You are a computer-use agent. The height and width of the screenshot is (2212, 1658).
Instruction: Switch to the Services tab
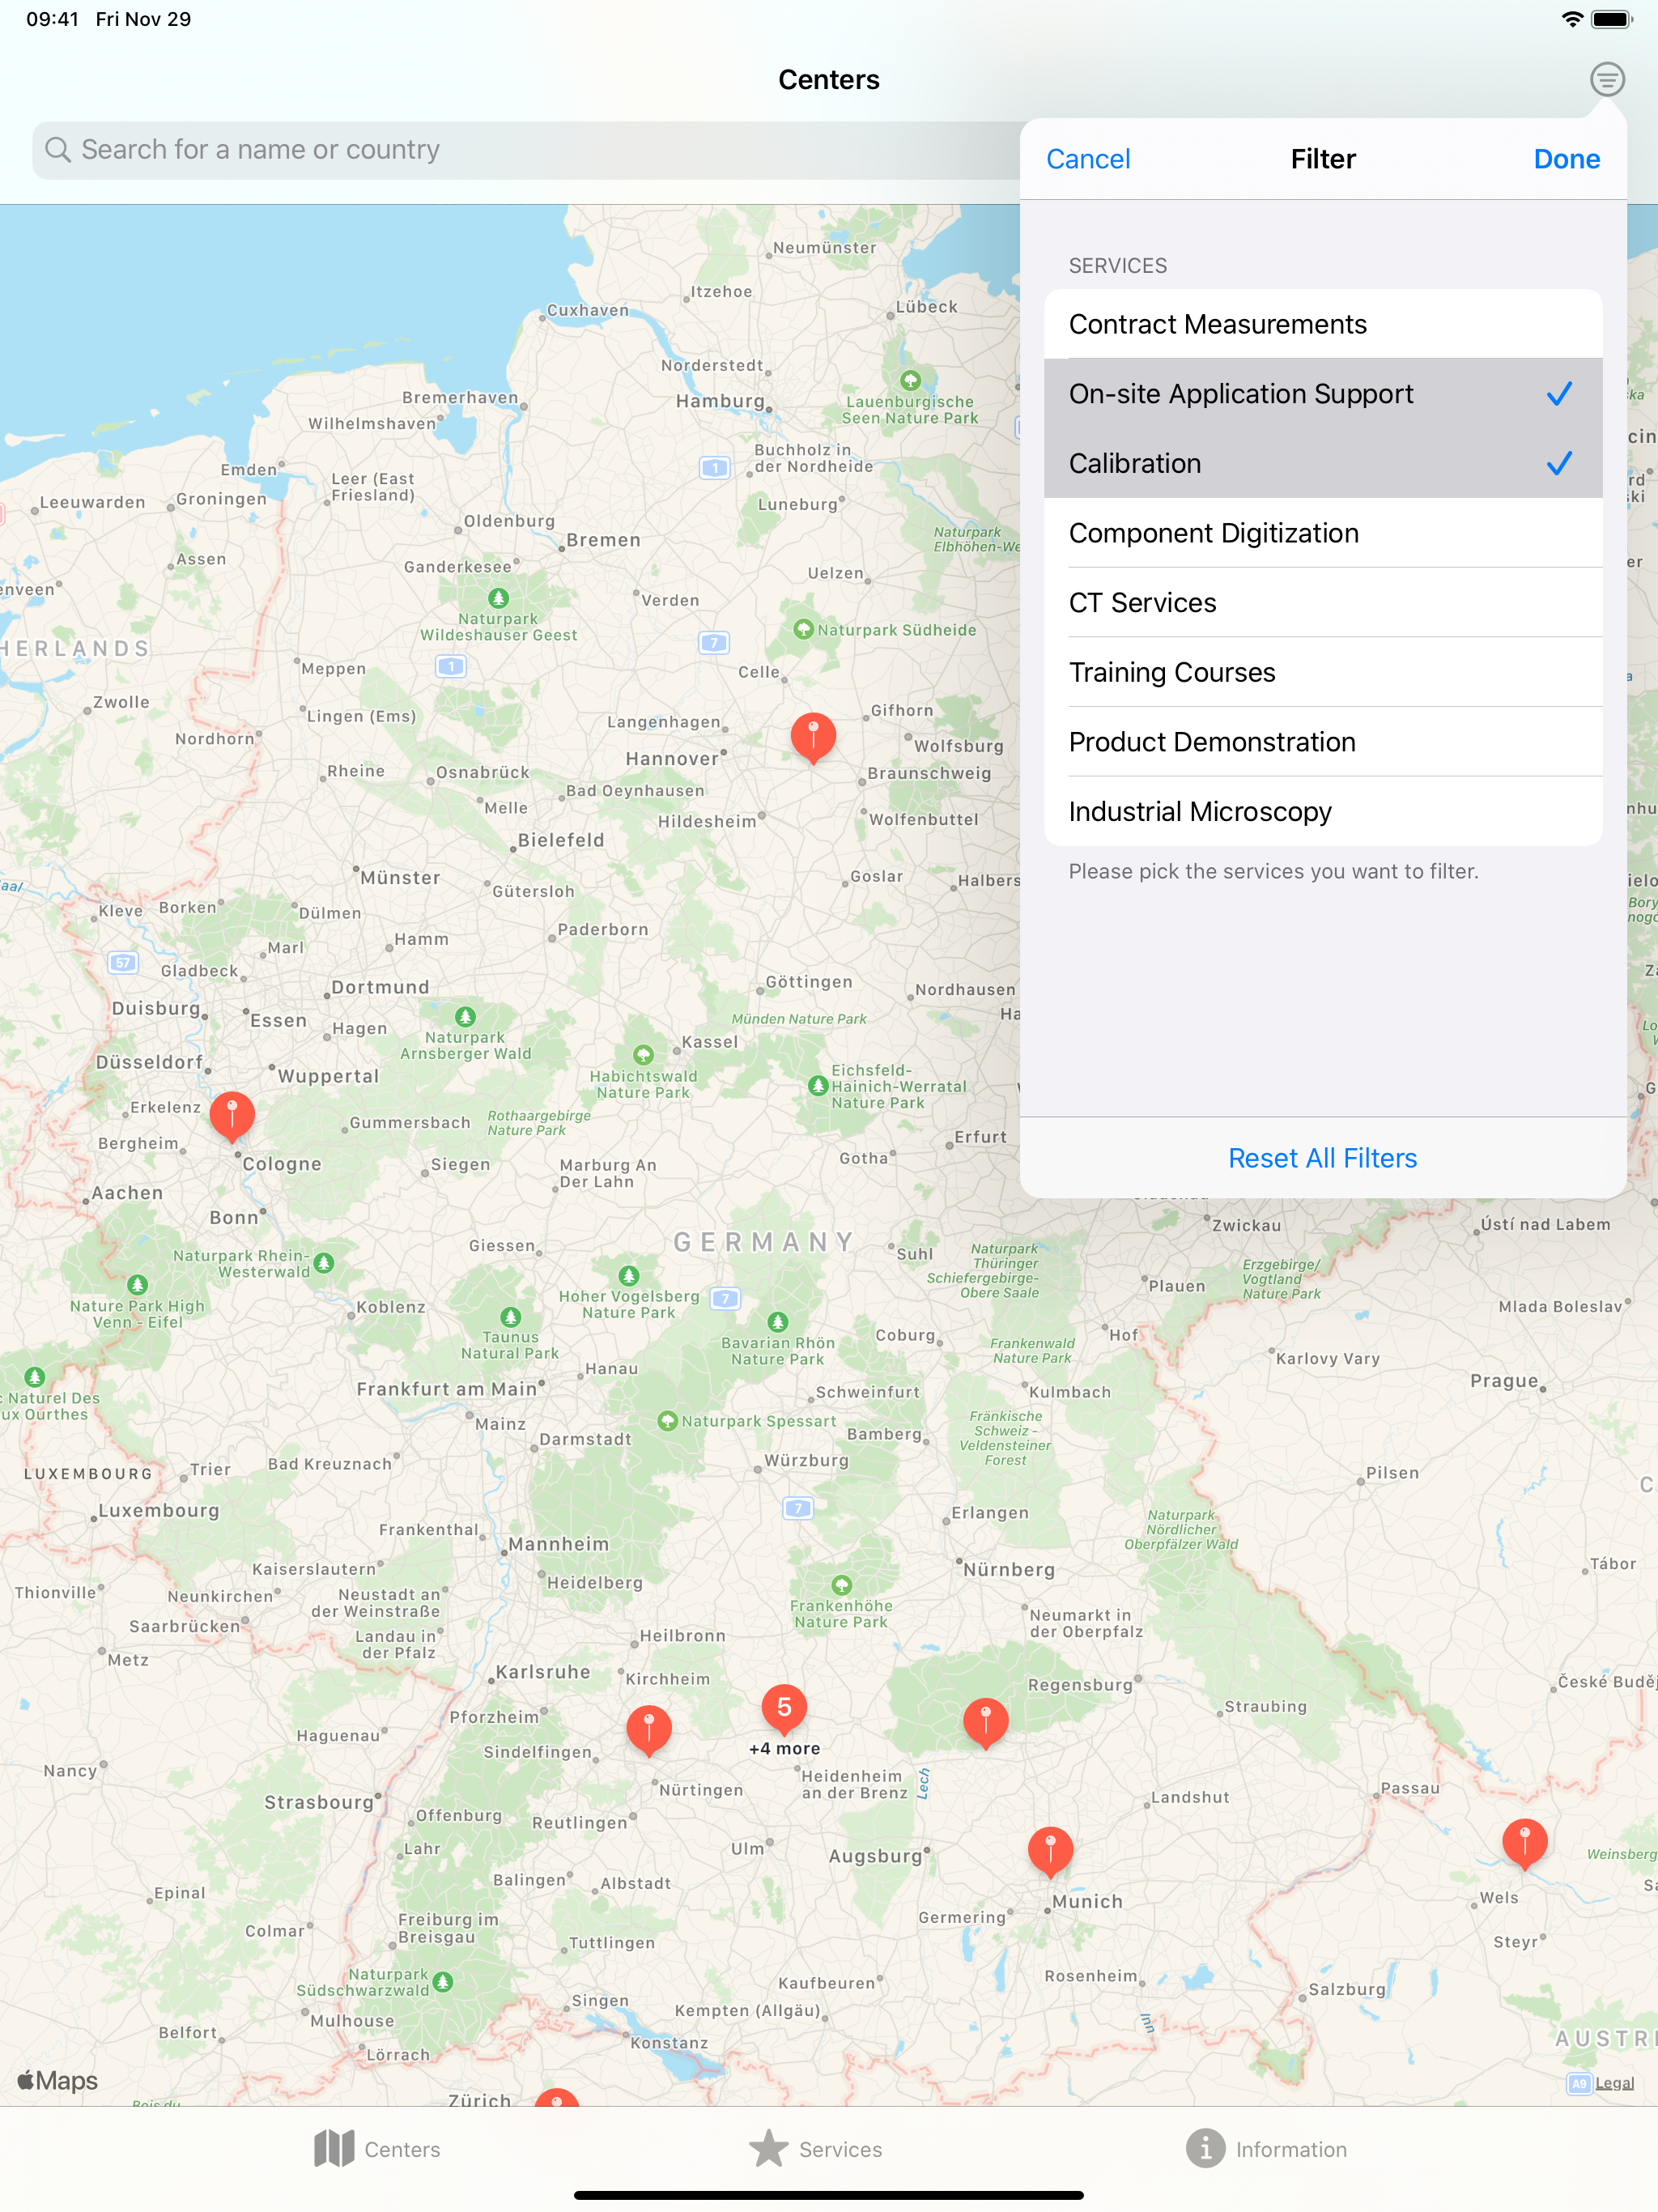pyautogui.click(x=815, y=2149)
